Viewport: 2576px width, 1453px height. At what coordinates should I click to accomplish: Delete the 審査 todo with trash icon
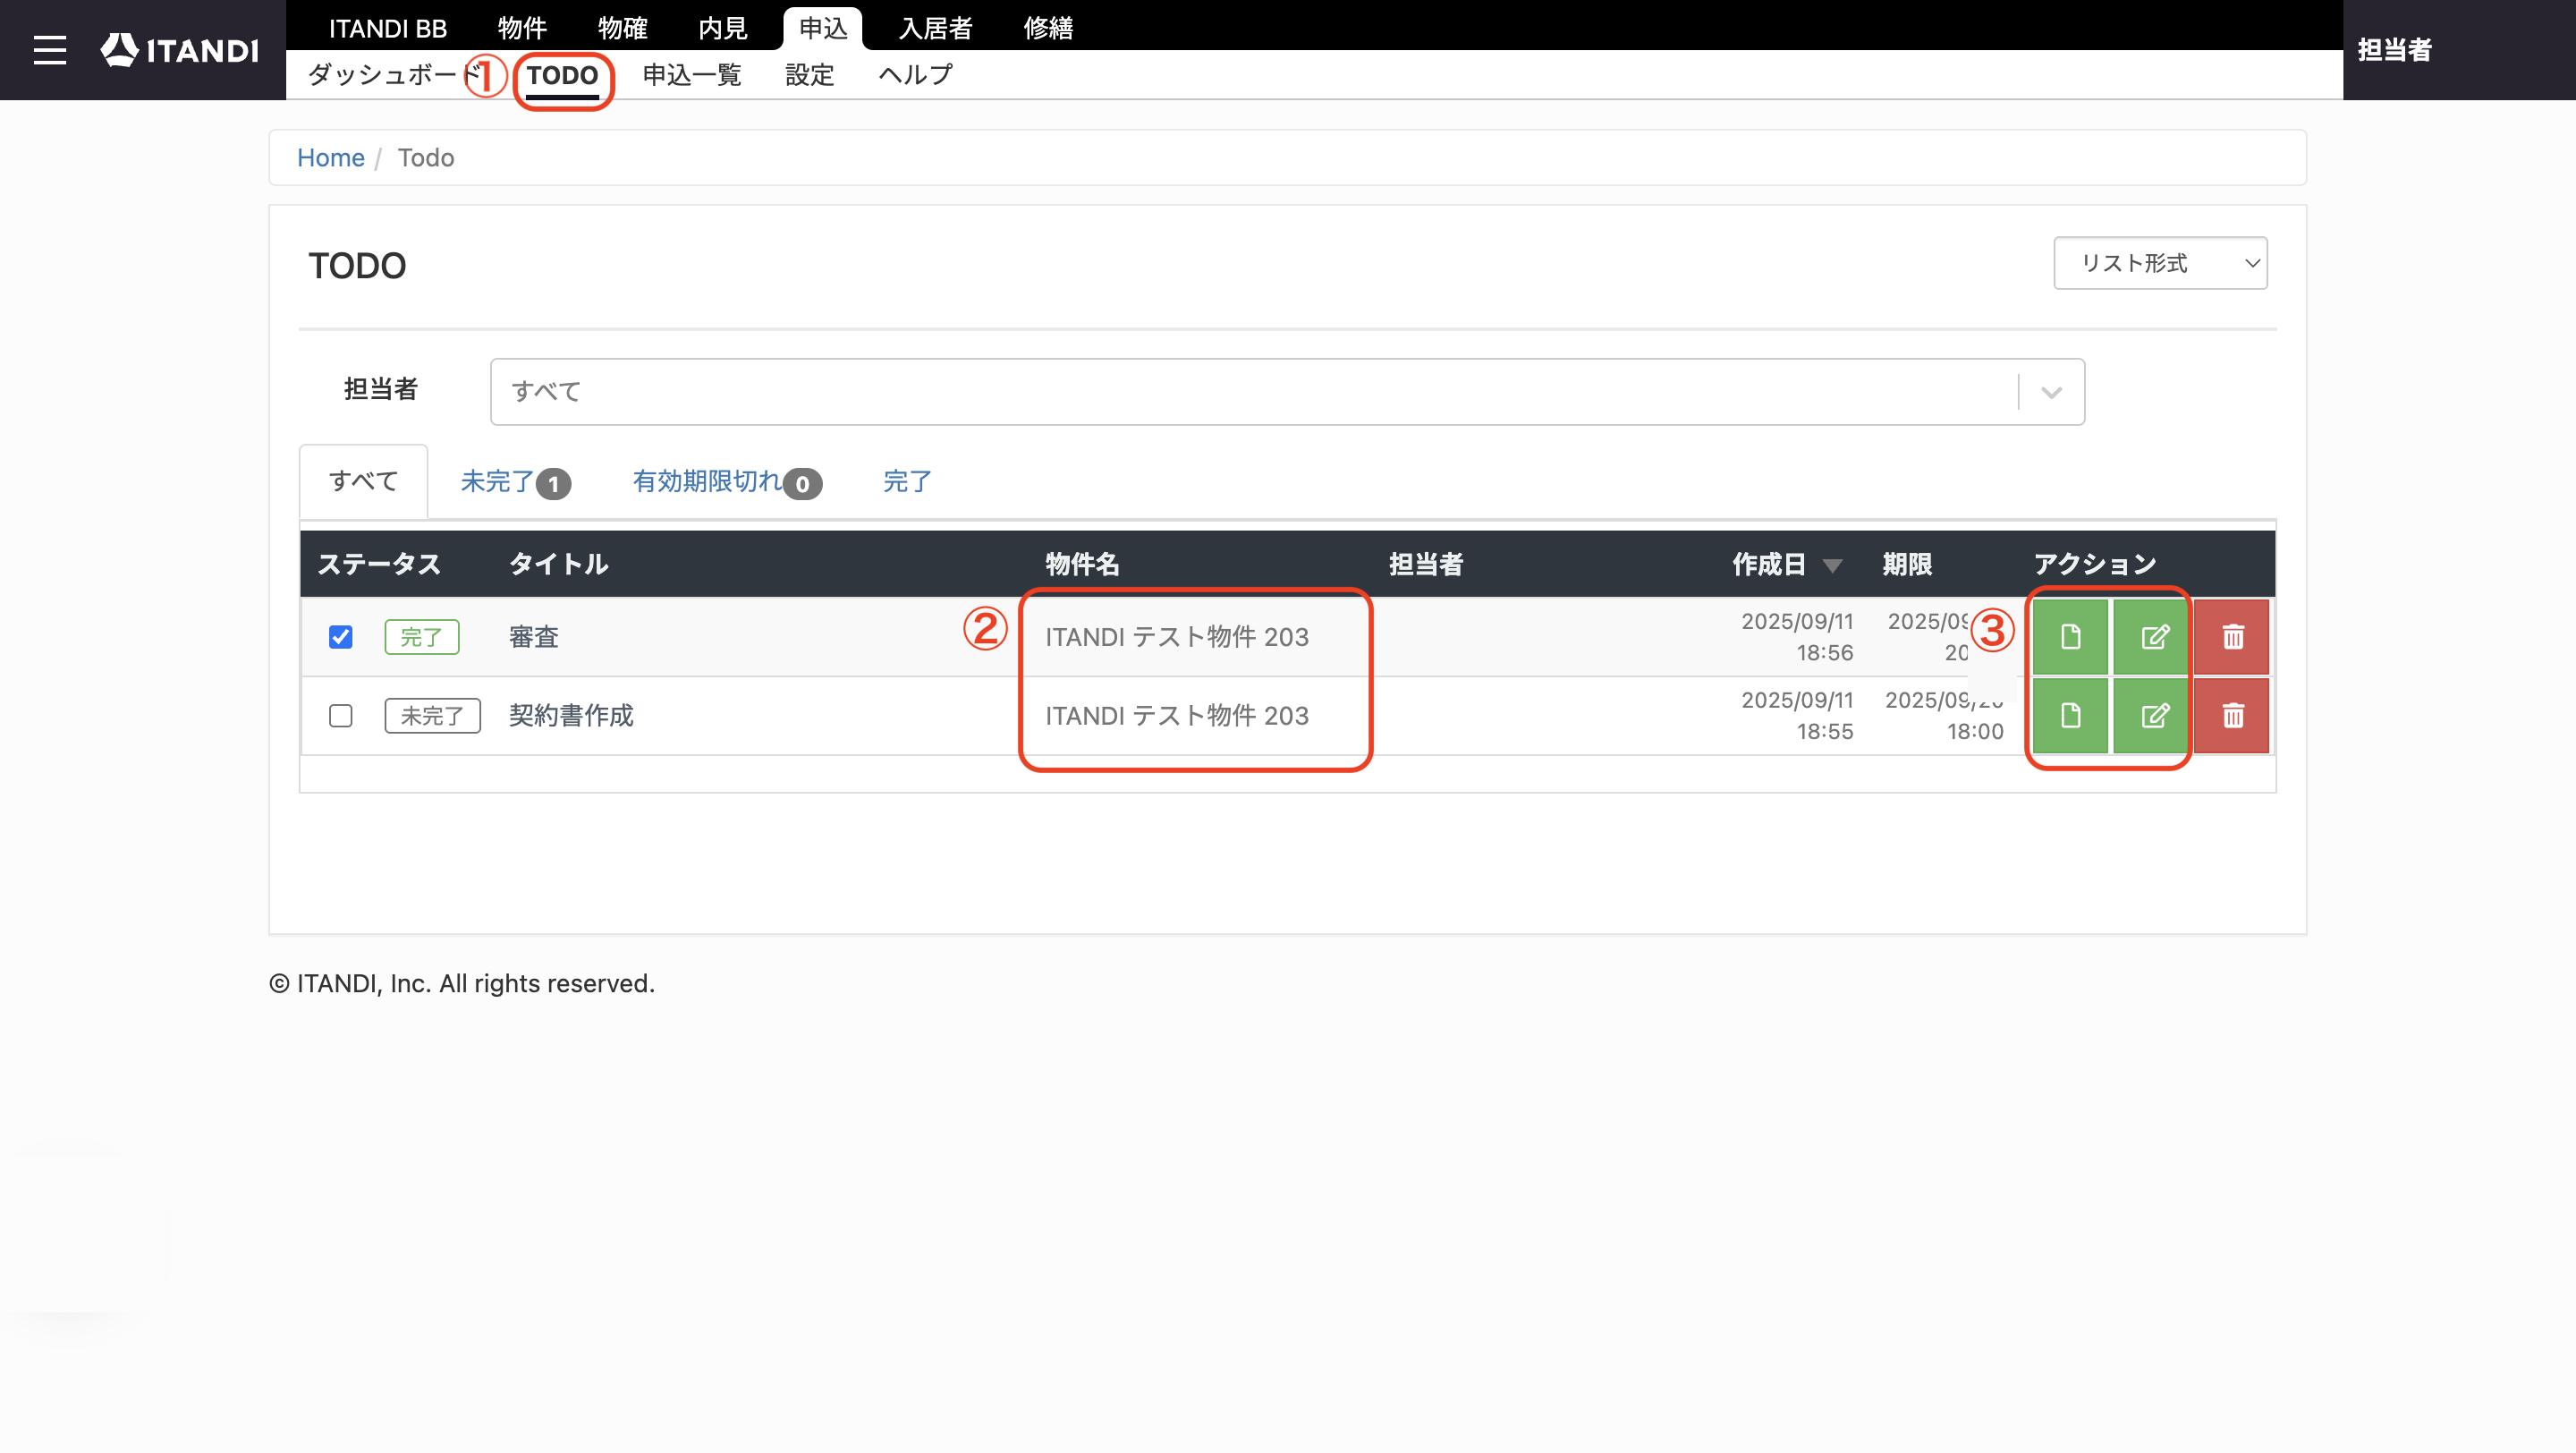2232,637
